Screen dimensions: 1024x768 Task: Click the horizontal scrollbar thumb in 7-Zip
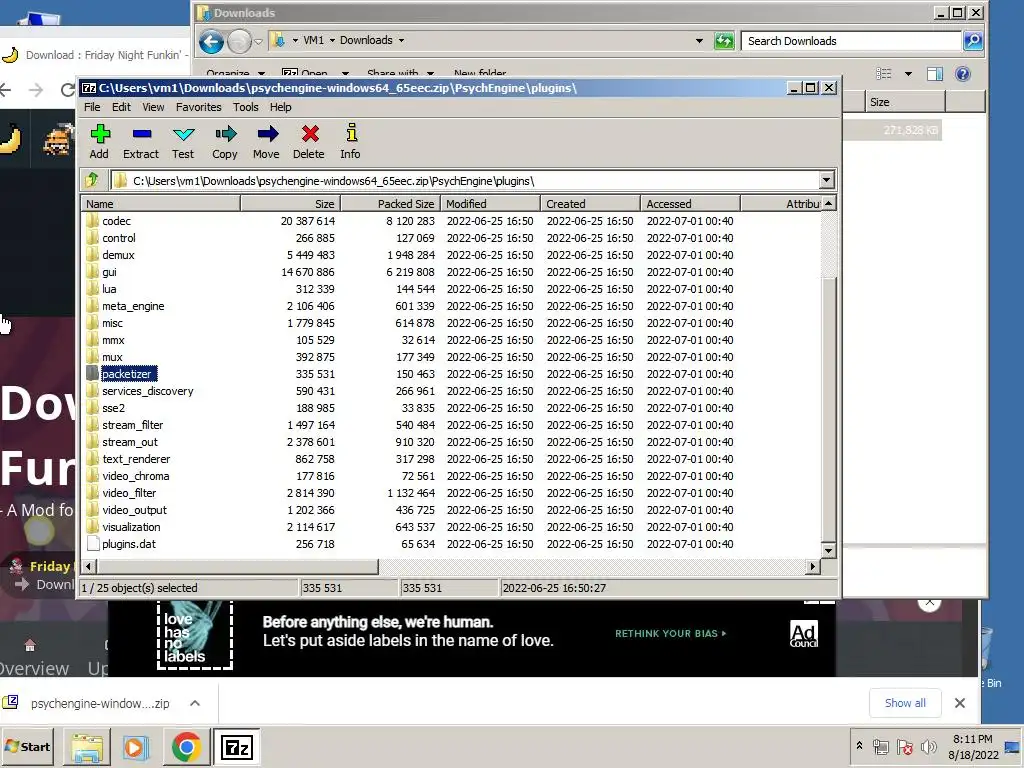click(237, 567)
